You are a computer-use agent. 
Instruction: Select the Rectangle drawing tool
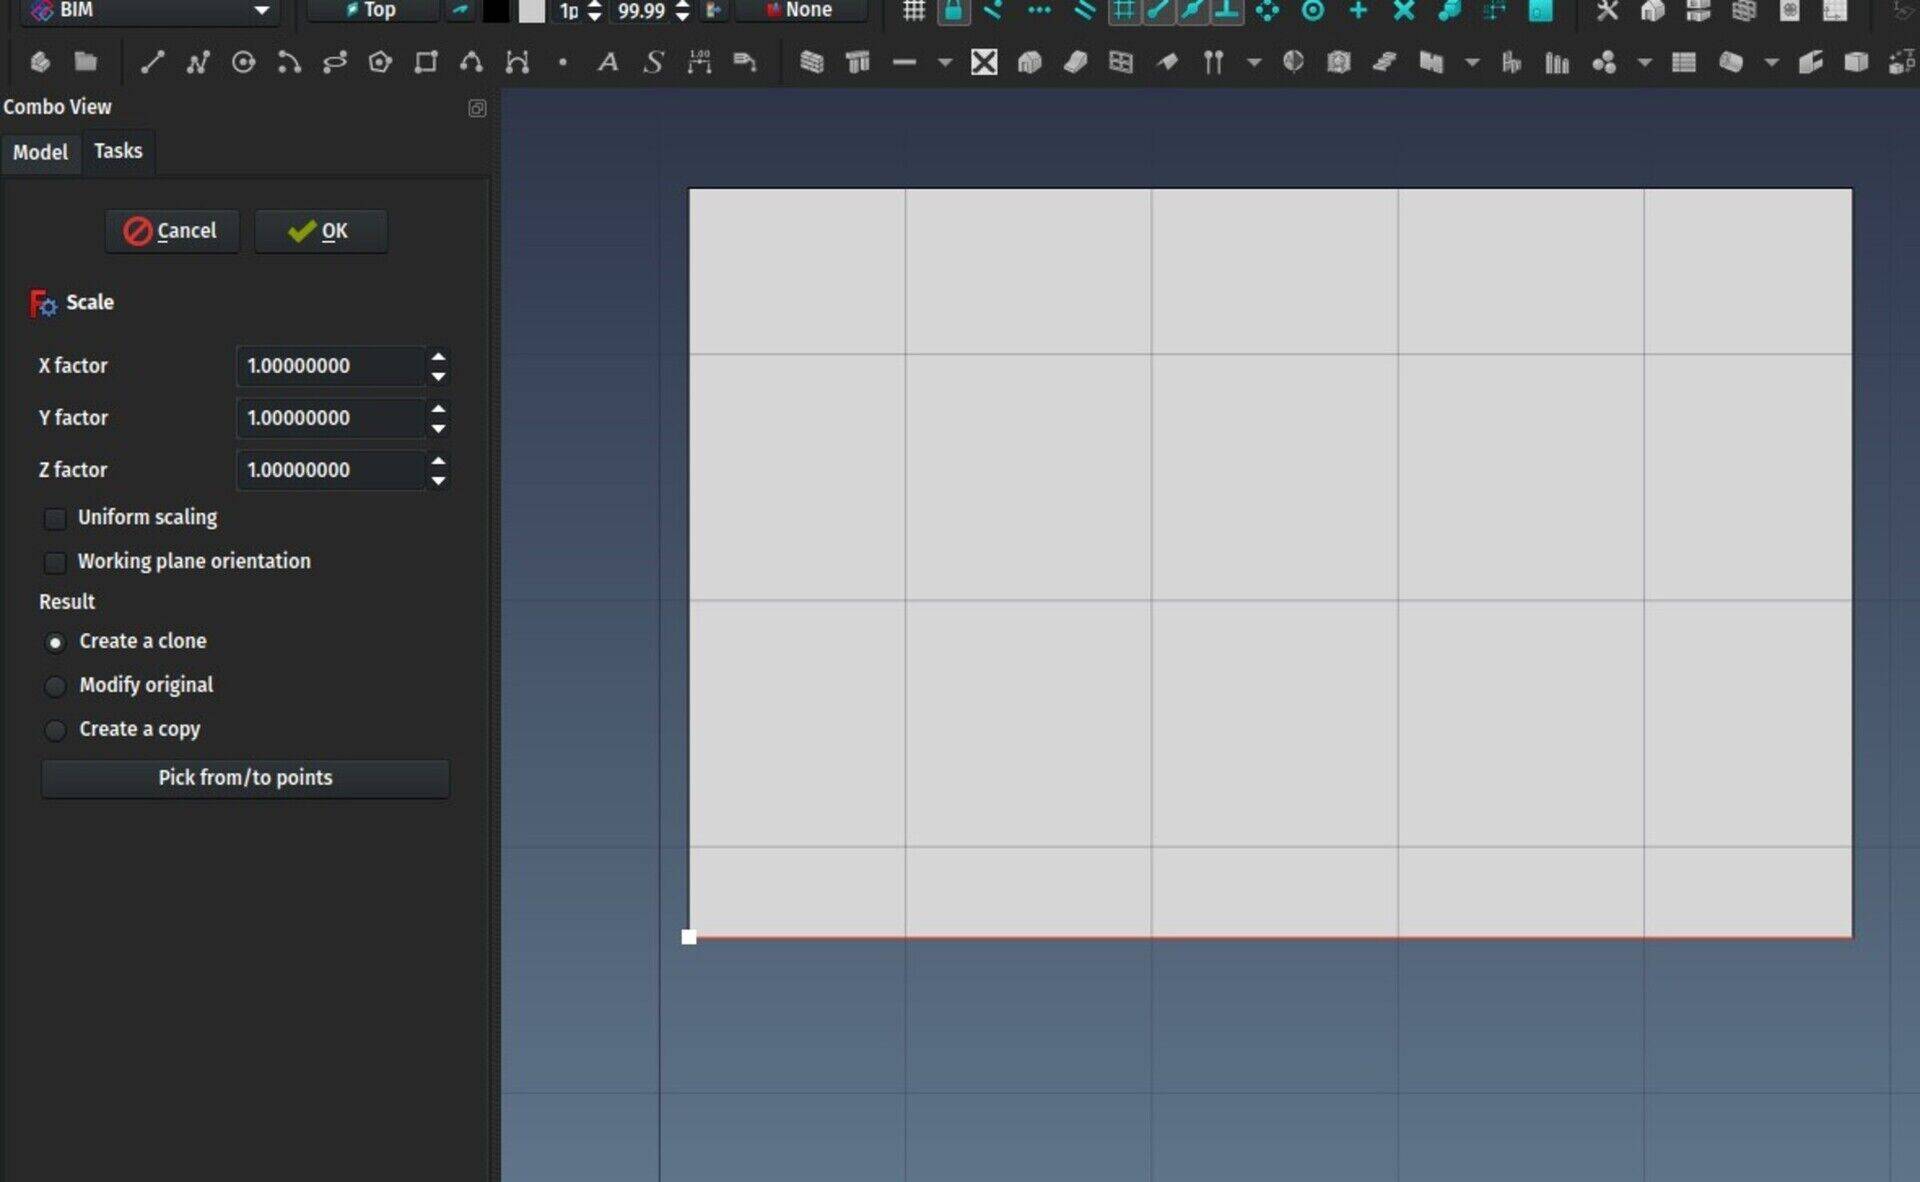point(426,62)
